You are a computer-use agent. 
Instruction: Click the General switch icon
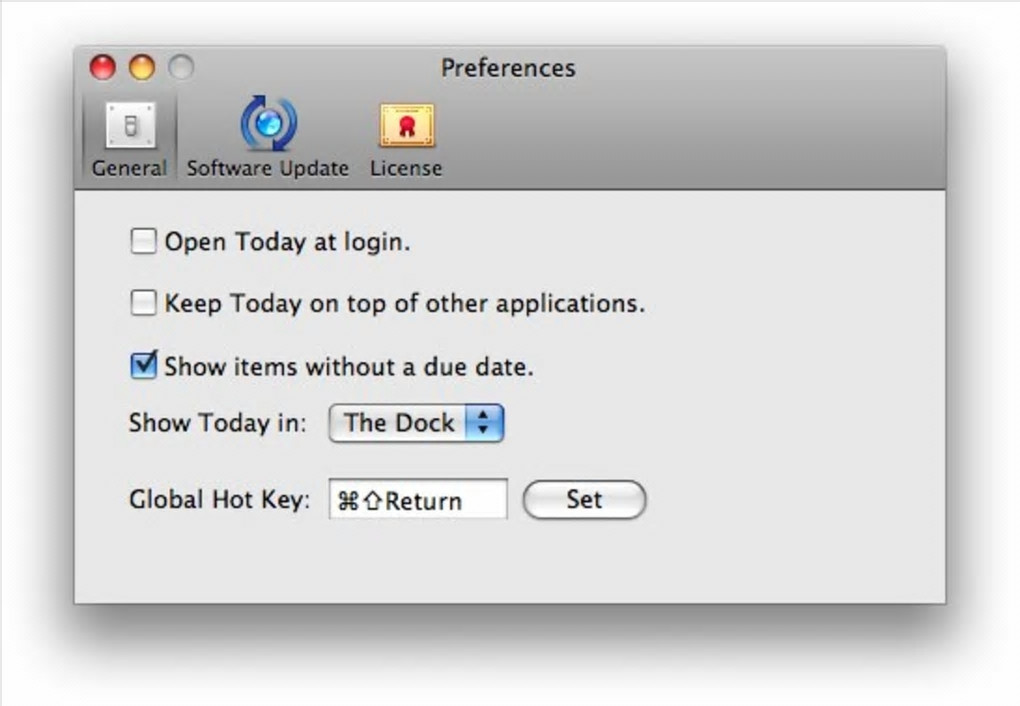131,125
